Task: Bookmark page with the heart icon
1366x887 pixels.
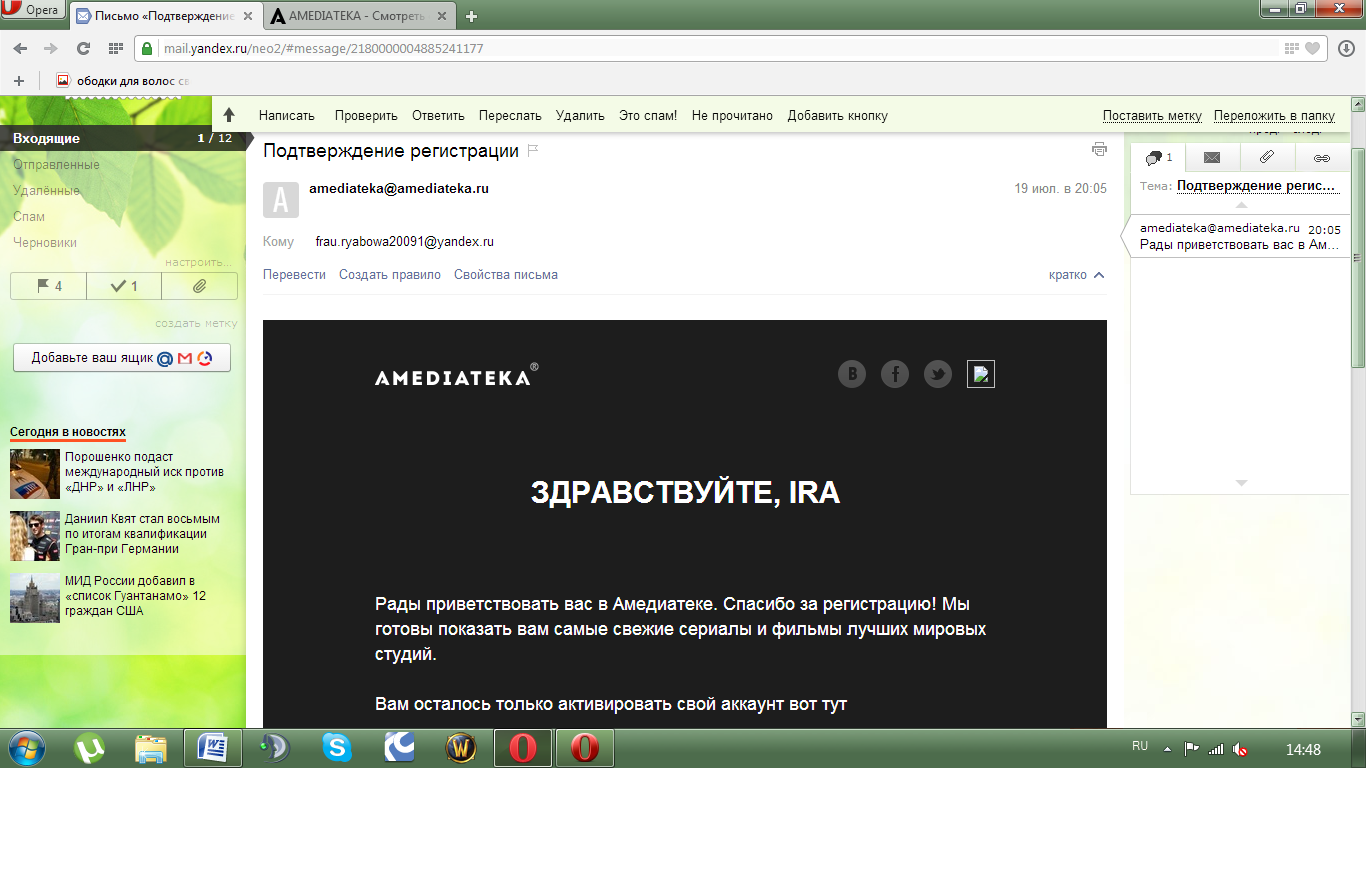Action: click(1312, 48)
